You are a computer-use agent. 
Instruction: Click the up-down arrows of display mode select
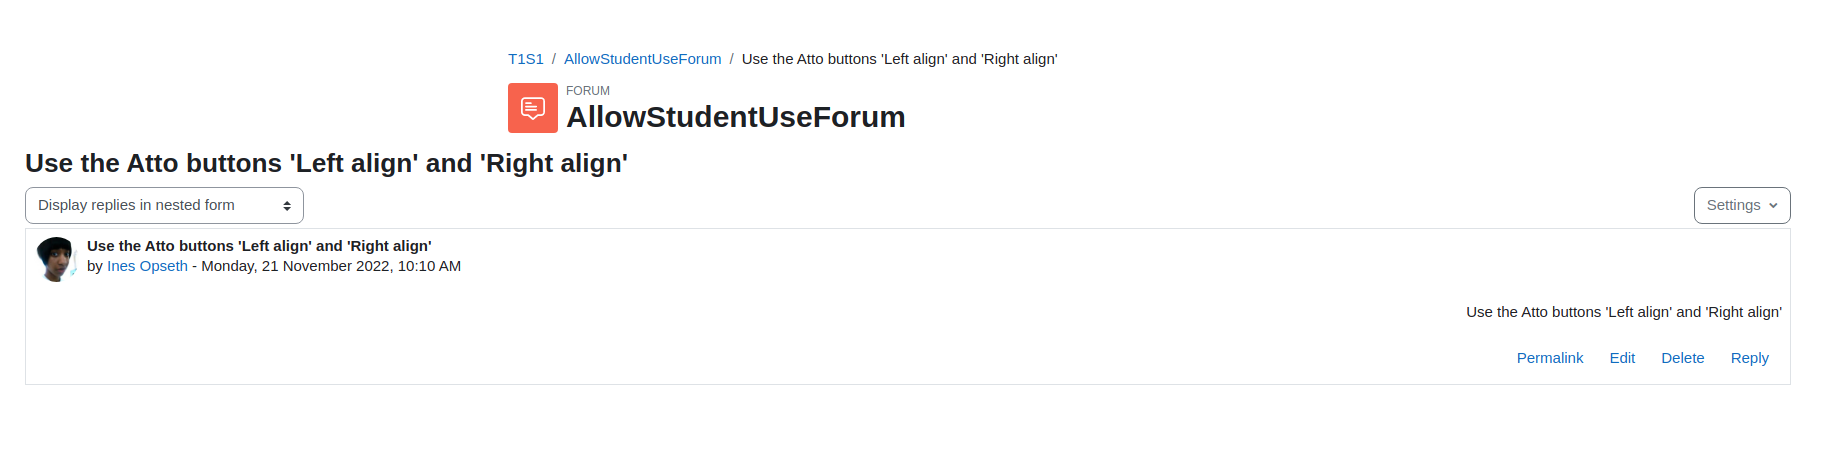287,206
